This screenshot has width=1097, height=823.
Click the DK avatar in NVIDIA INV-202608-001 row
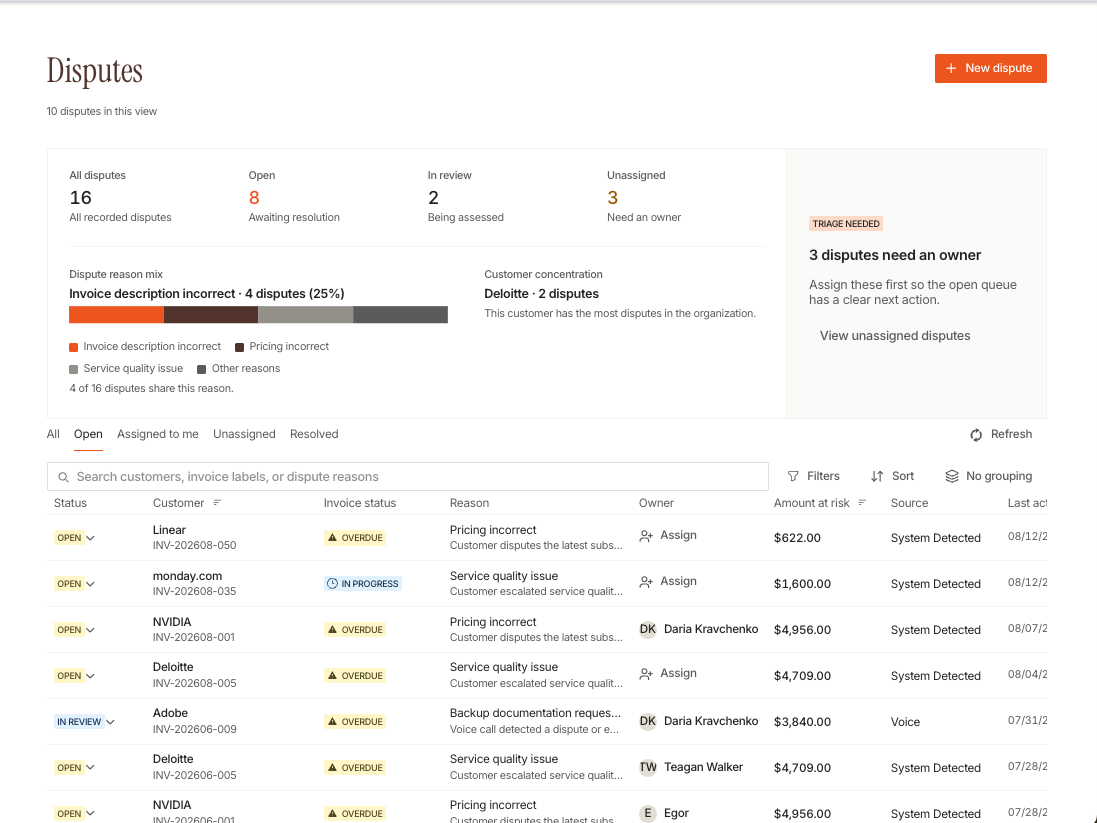[x=648, y=629]
